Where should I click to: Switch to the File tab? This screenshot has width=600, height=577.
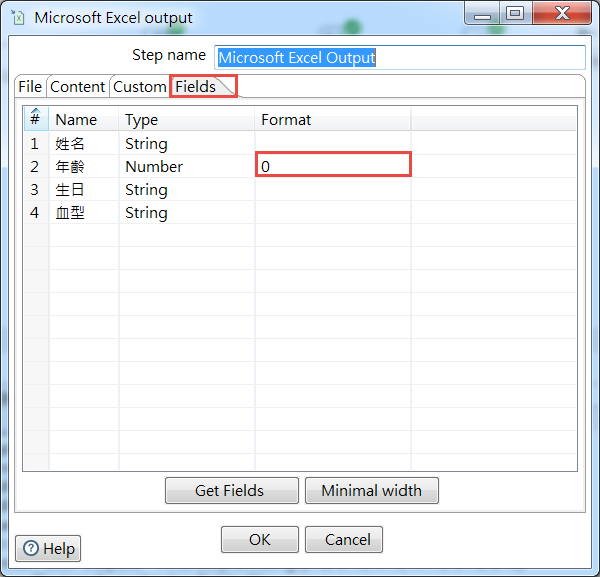(30, 86)
